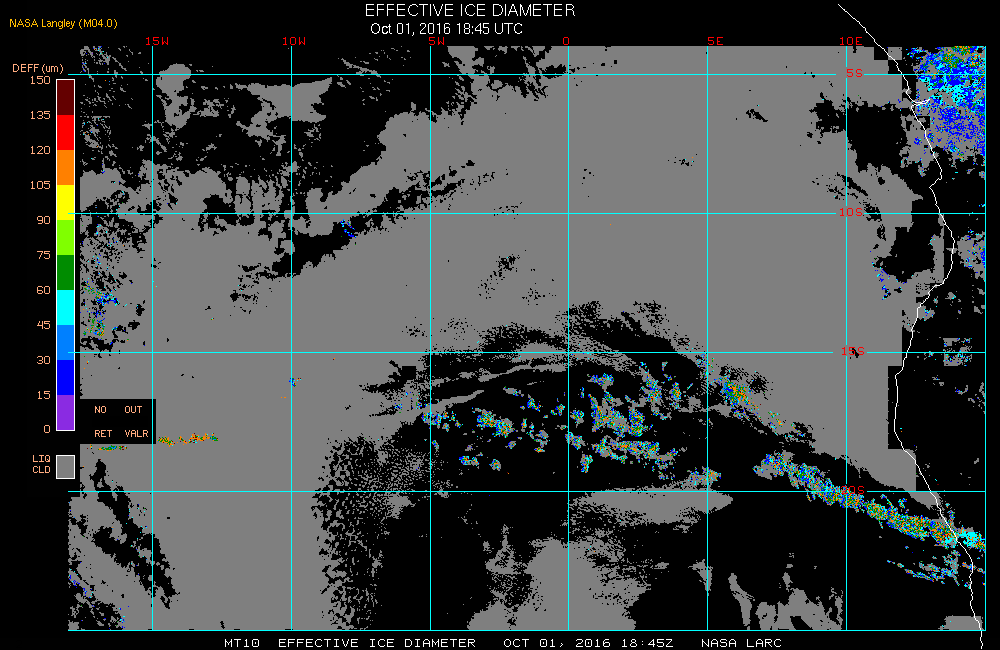Click the OUT VALR legend label
1000x650 pixels.
[x=136, y=422]
